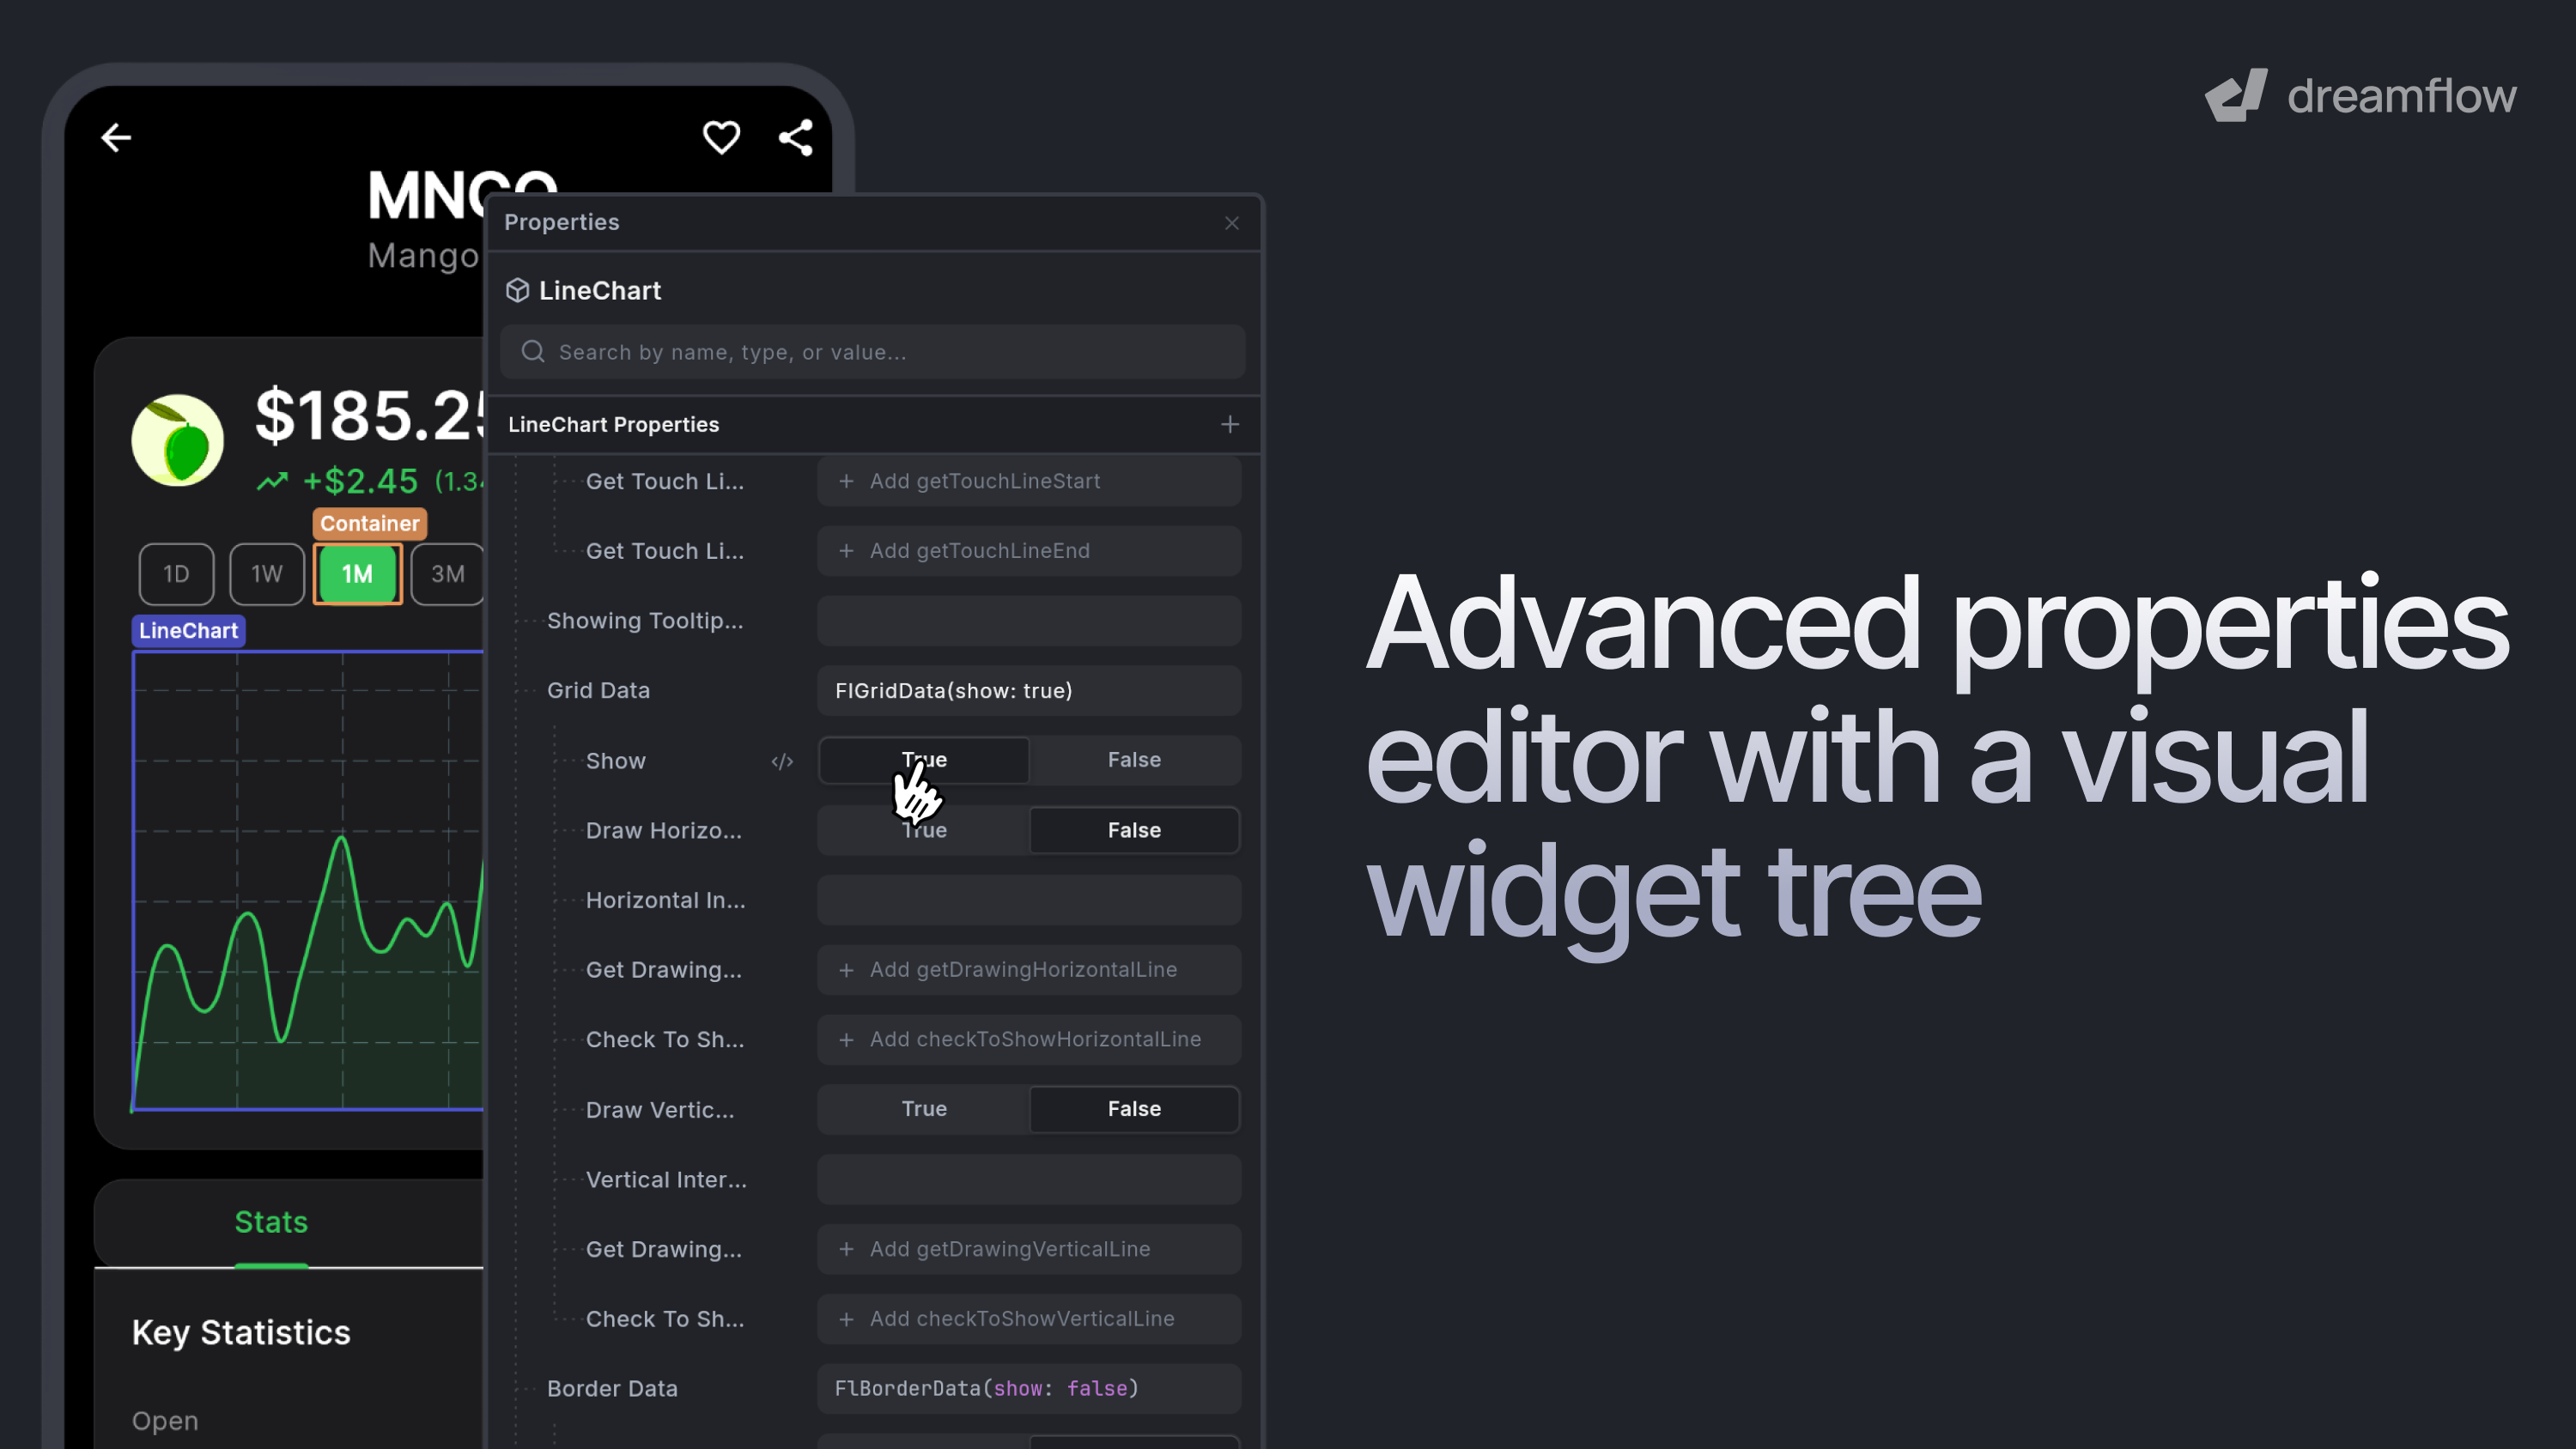The image size is (2576, 1449).
Task: Click the code icon next to Show
Action: tap(782, 761)
